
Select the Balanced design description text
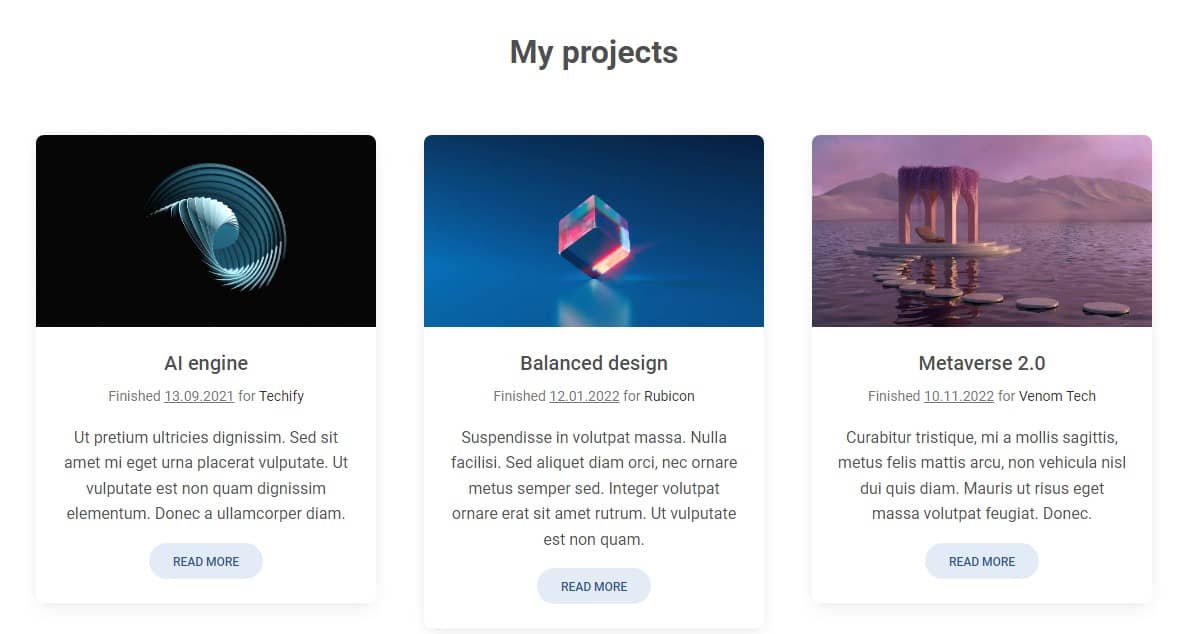pos(594,489)
